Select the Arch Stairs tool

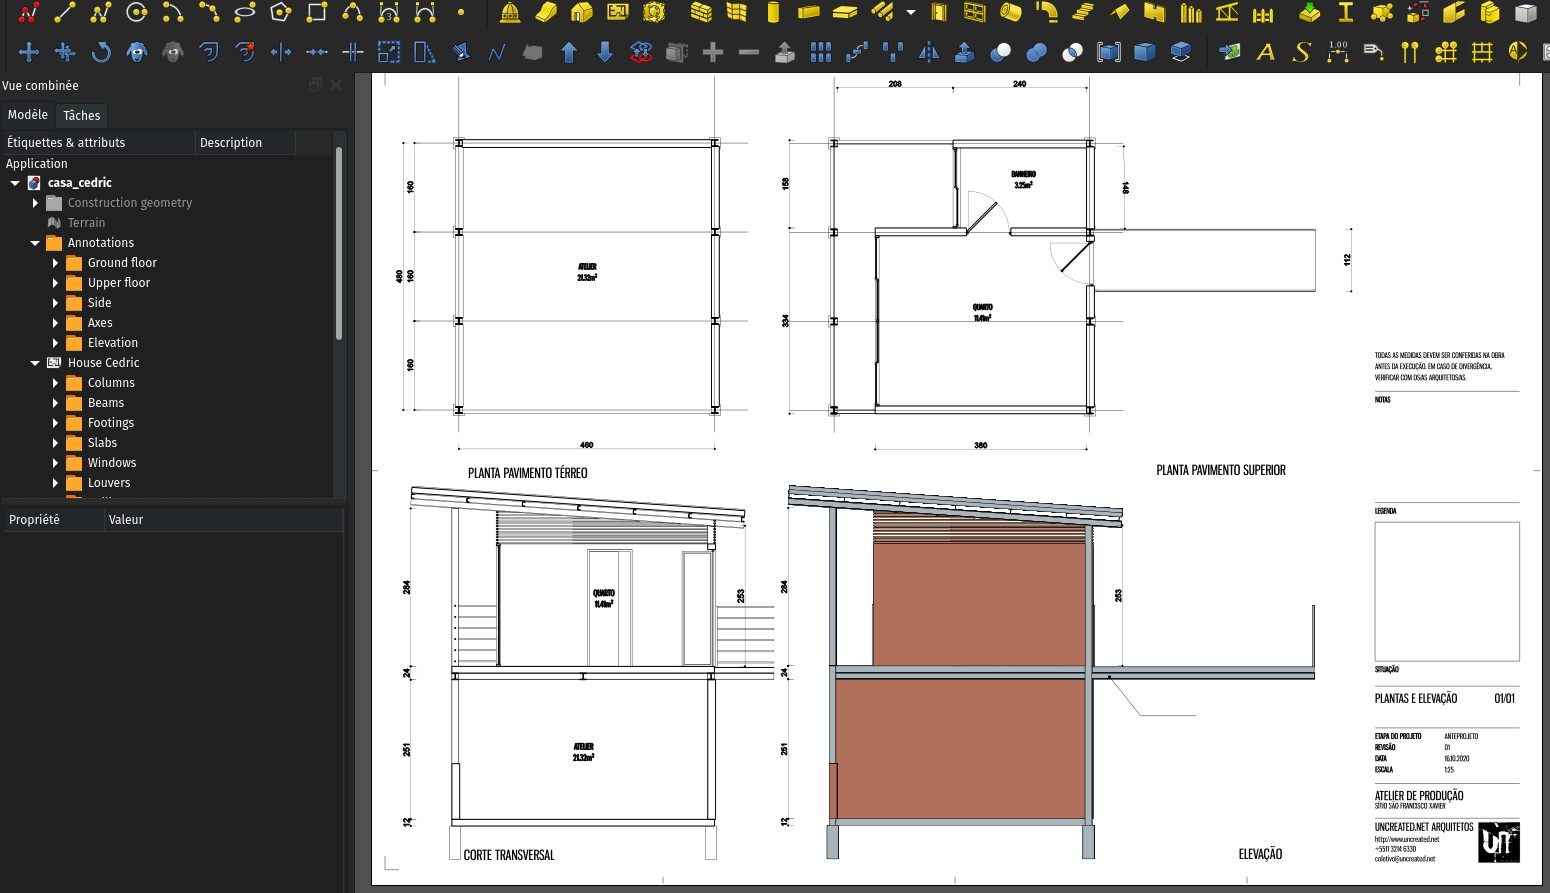1082,13
